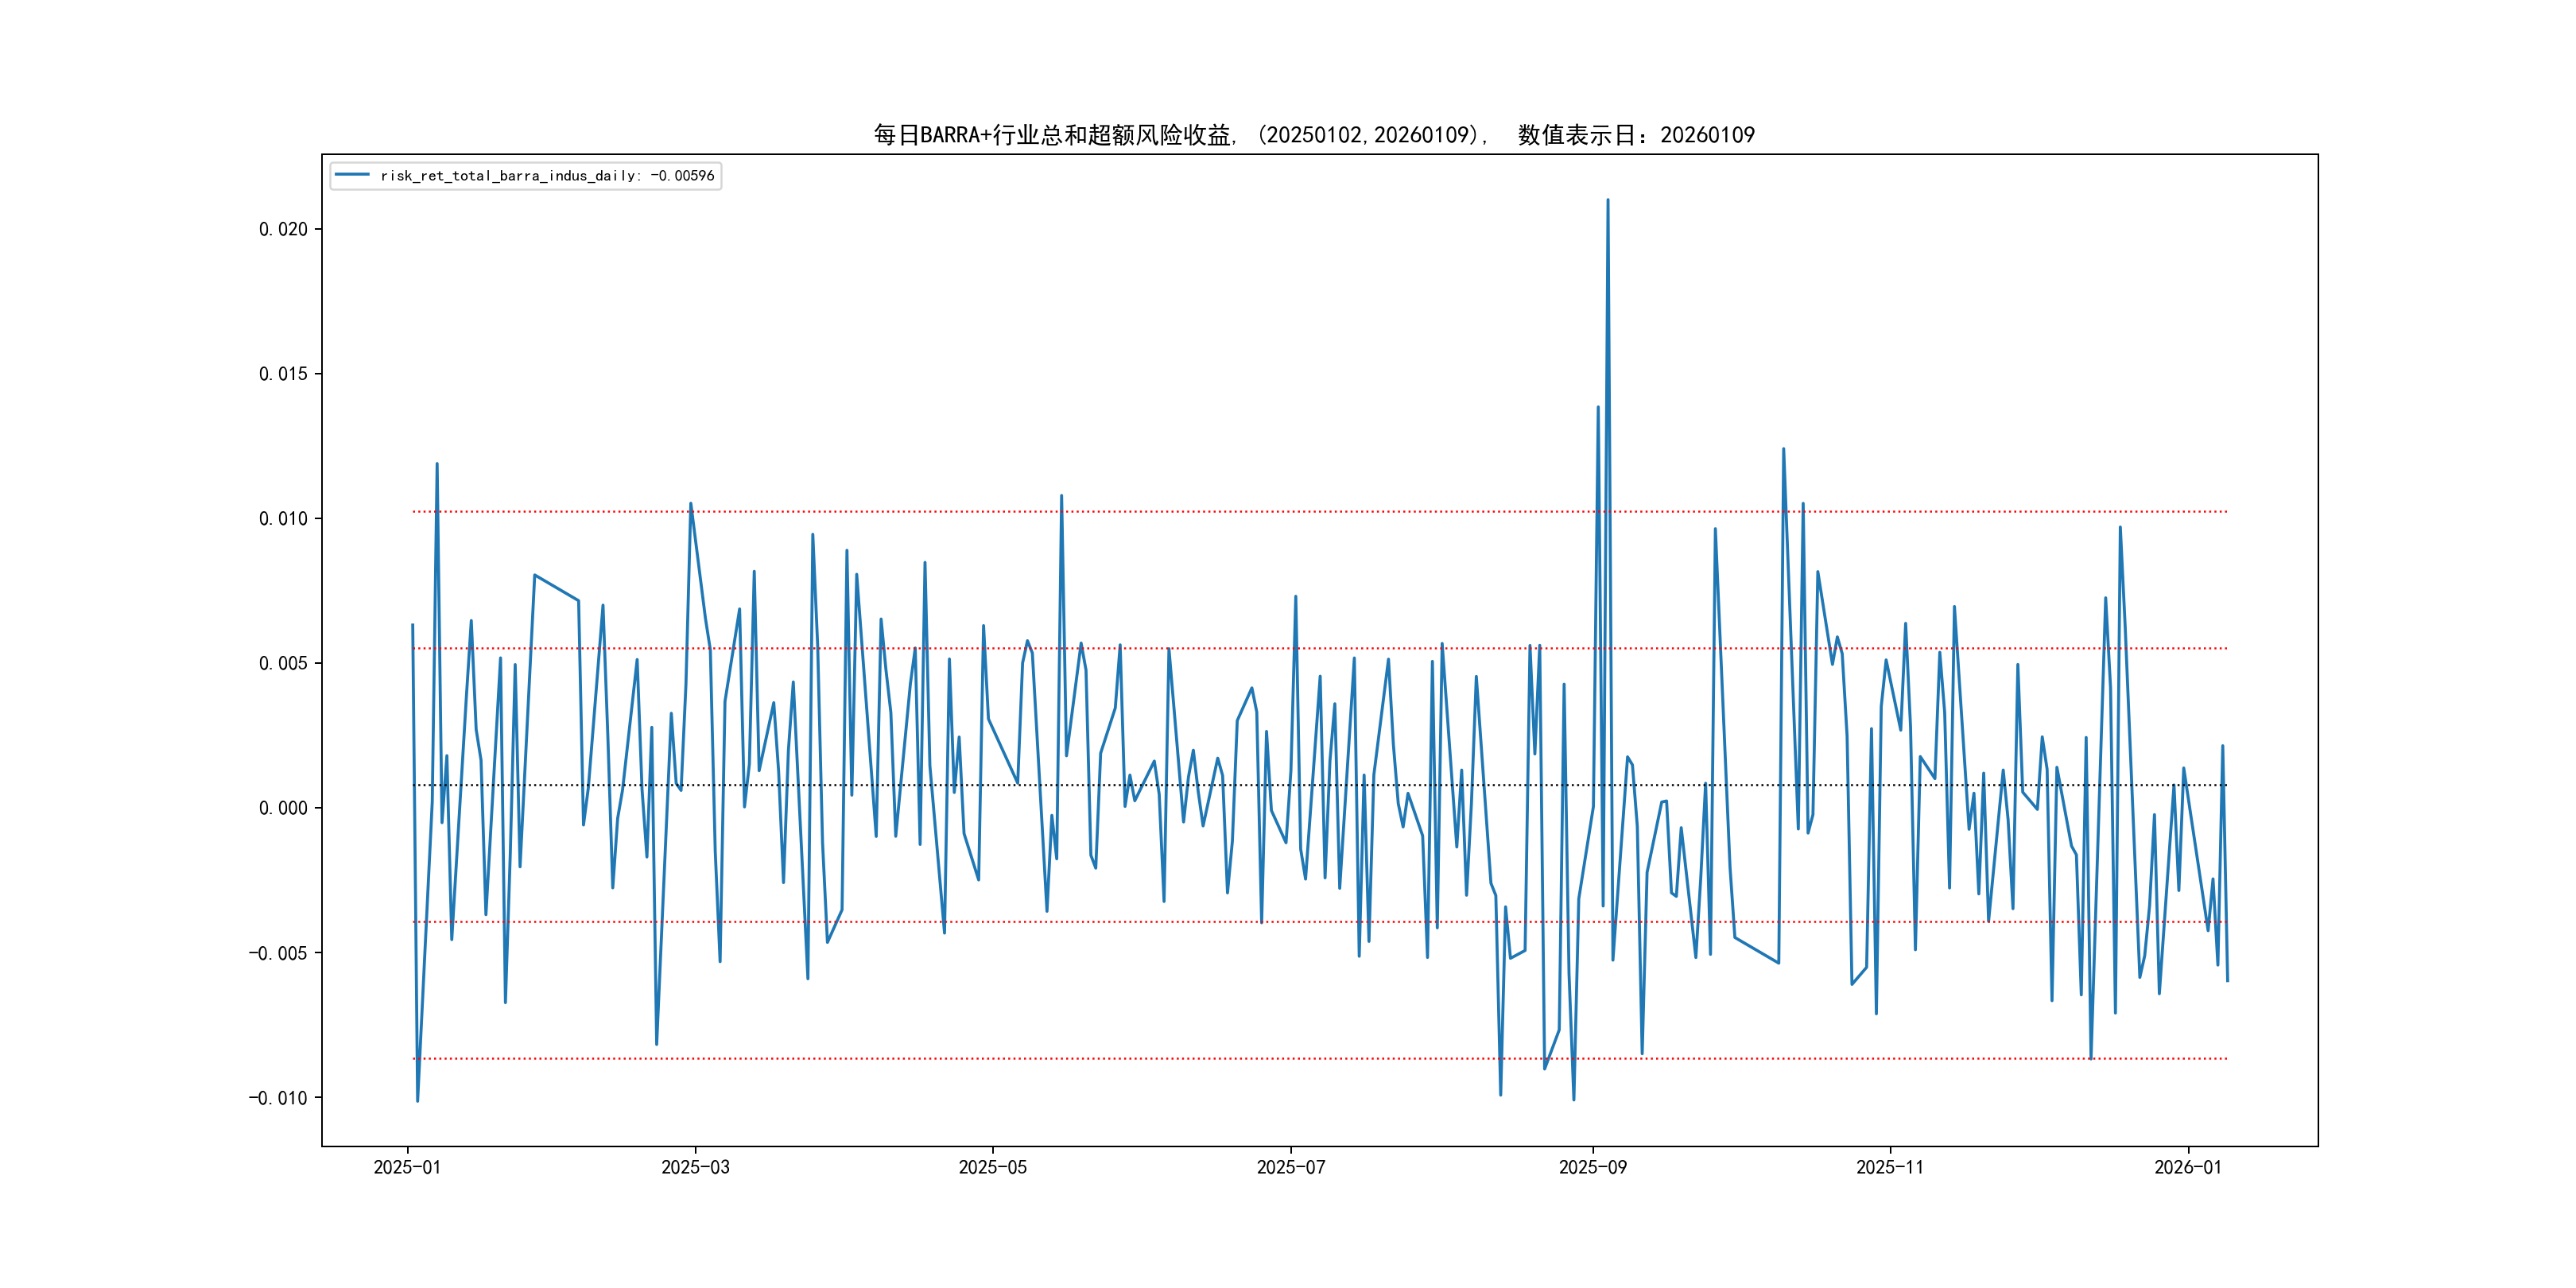Click the 2025-05 x-axis label
Viewport: 2576px width, 1288px height.
992,1167
